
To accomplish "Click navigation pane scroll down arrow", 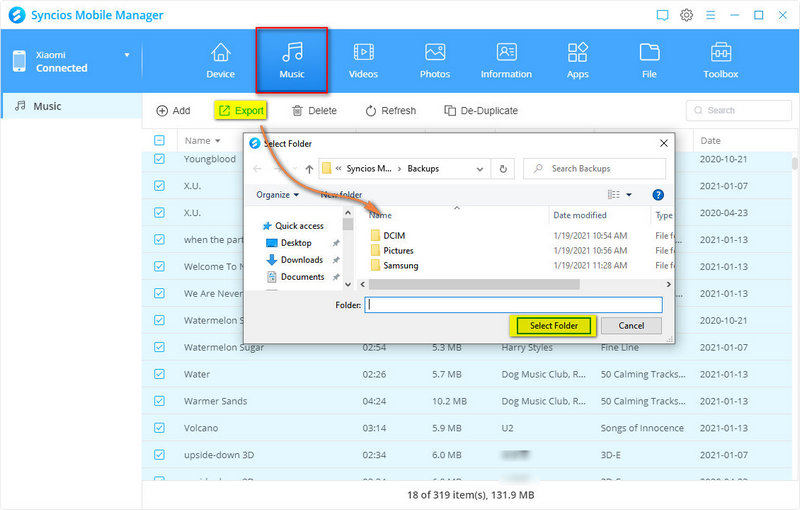I will (x=348, y=284).
